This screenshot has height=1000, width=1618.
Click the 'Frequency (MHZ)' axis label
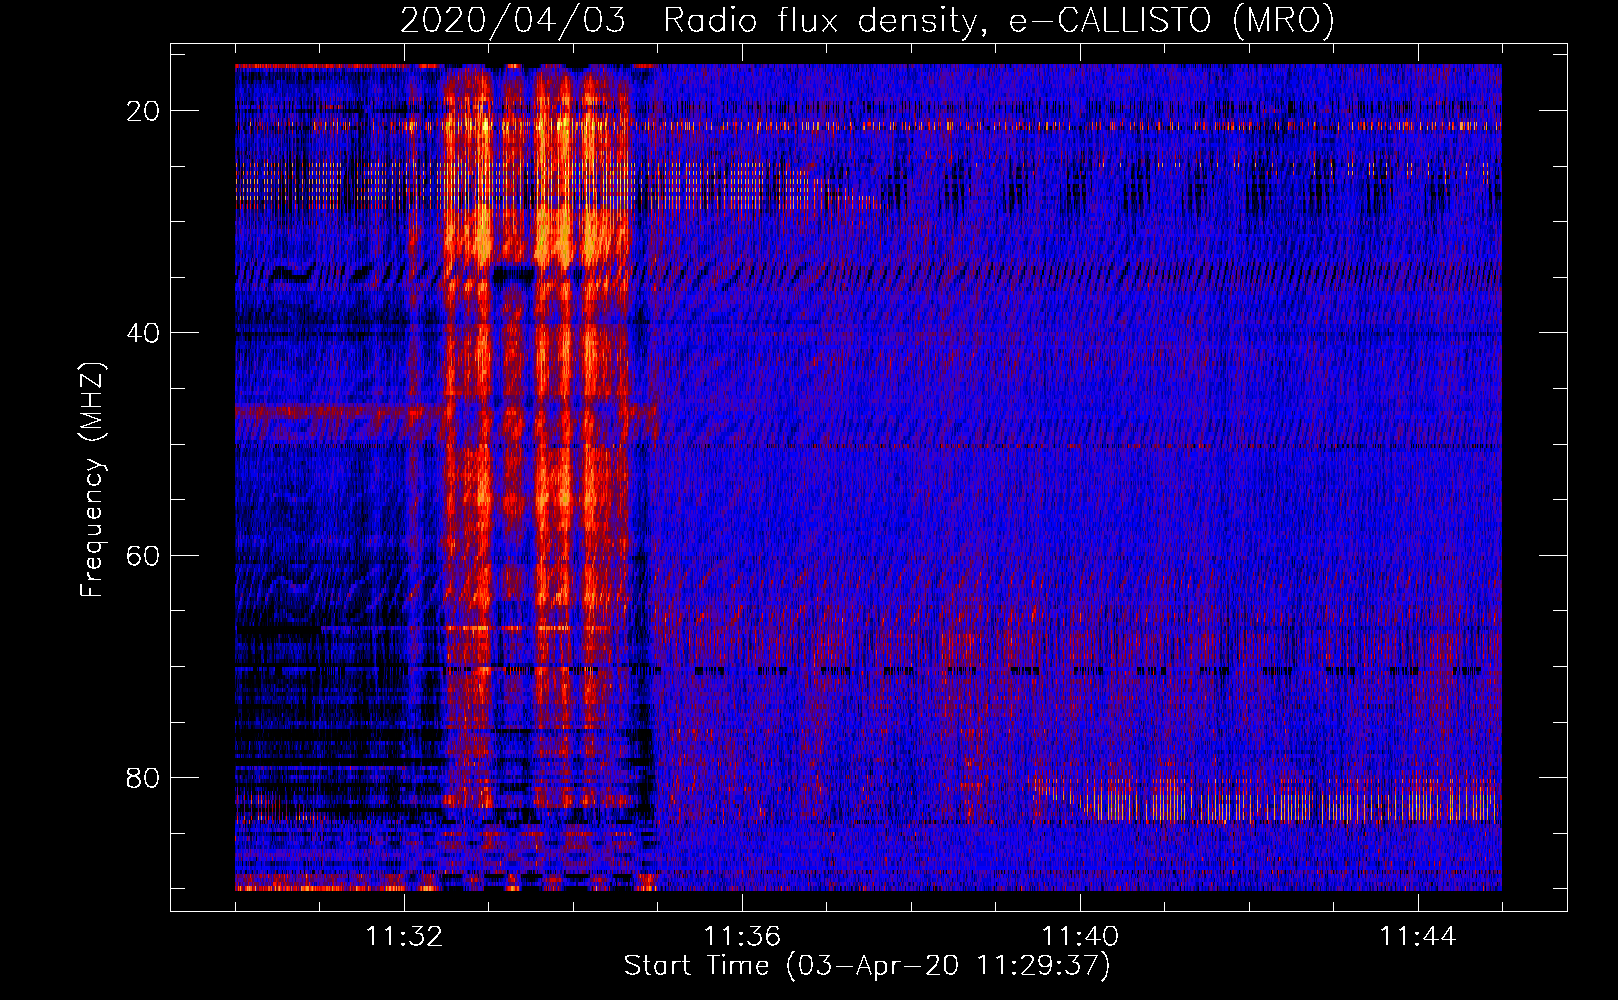coord(92,480)
